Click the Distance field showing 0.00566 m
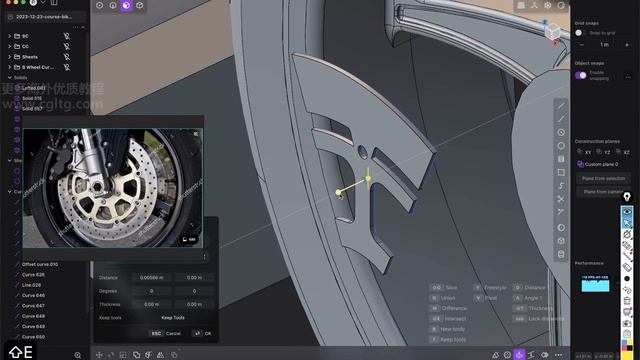This screenshot has height=360, width=640. pyautogui.click(x=151, y=278)
